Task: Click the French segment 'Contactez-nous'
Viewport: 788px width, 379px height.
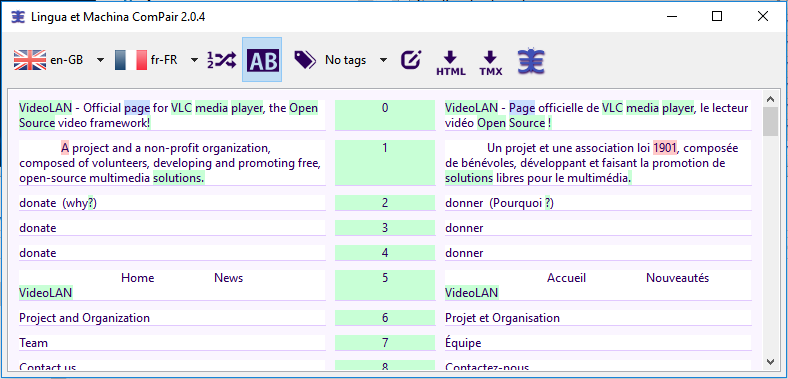Action: pos(487,367)
